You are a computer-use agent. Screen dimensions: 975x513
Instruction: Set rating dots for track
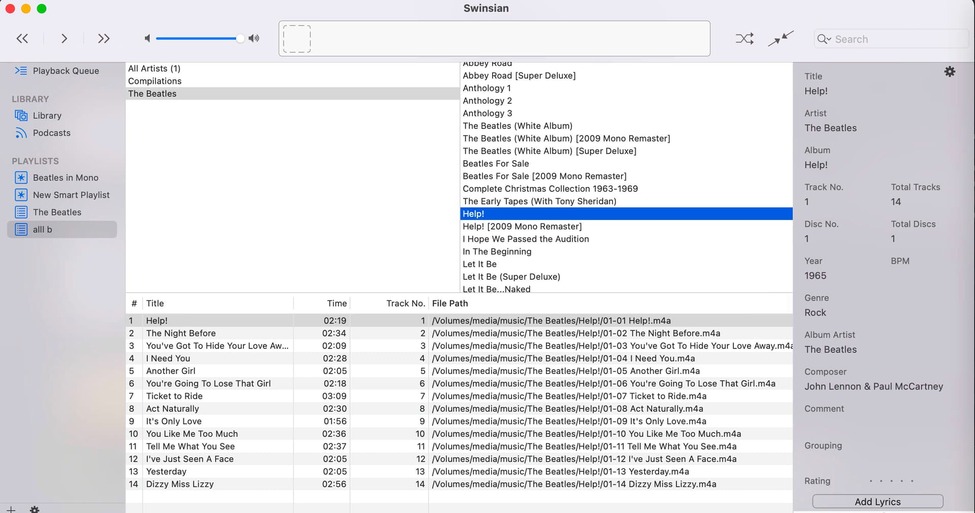(891, 481)
